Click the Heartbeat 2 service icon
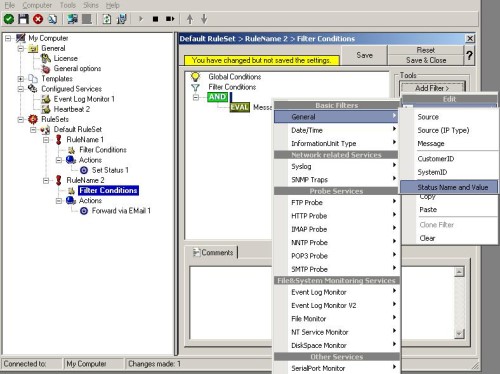This screenshot has width=500, height=374. [46, 109]
